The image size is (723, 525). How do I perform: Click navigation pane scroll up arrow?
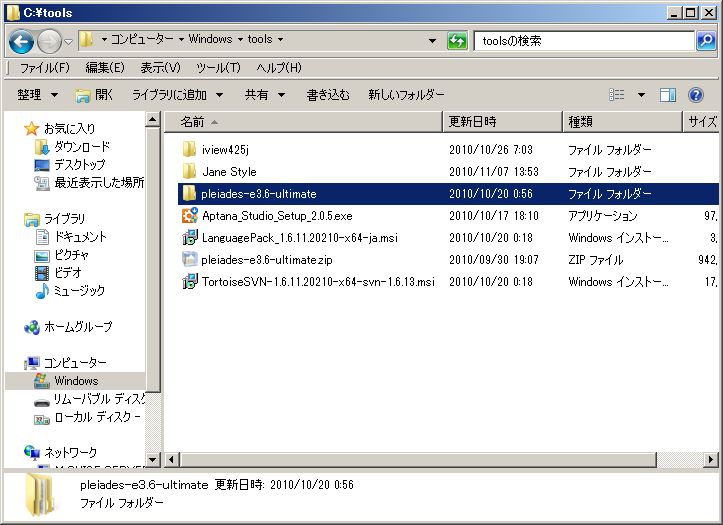(x=153, y=119)
